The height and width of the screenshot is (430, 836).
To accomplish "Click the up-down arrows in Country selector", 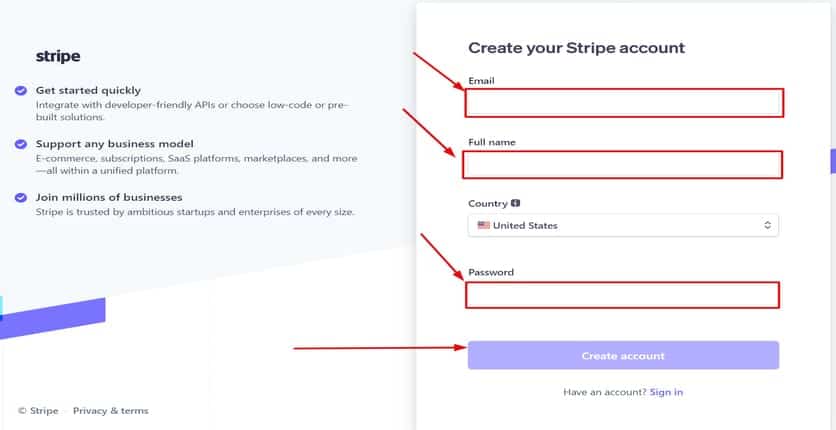I will click(767, 226).
